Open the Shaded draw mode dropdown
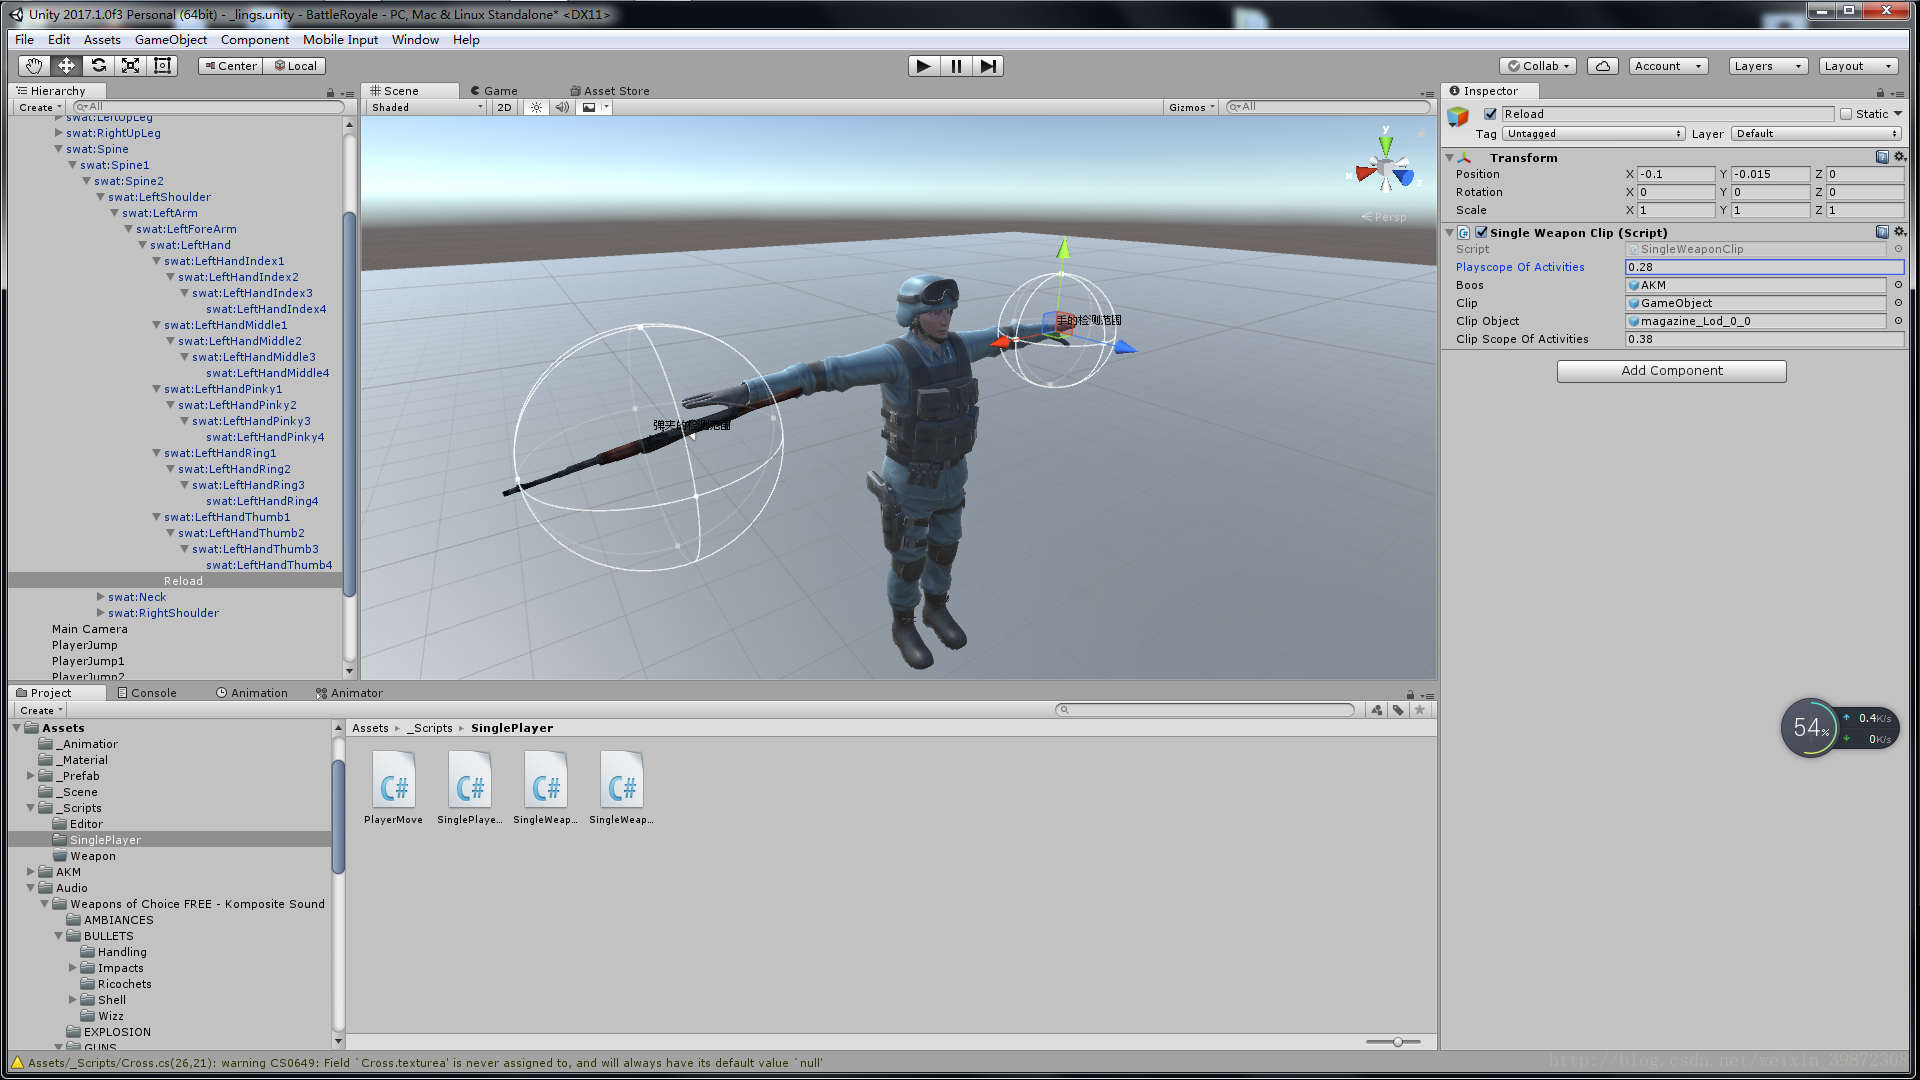Image resolution: width=1920 pixels, height=1080 pixels. (x=426, y=108)
